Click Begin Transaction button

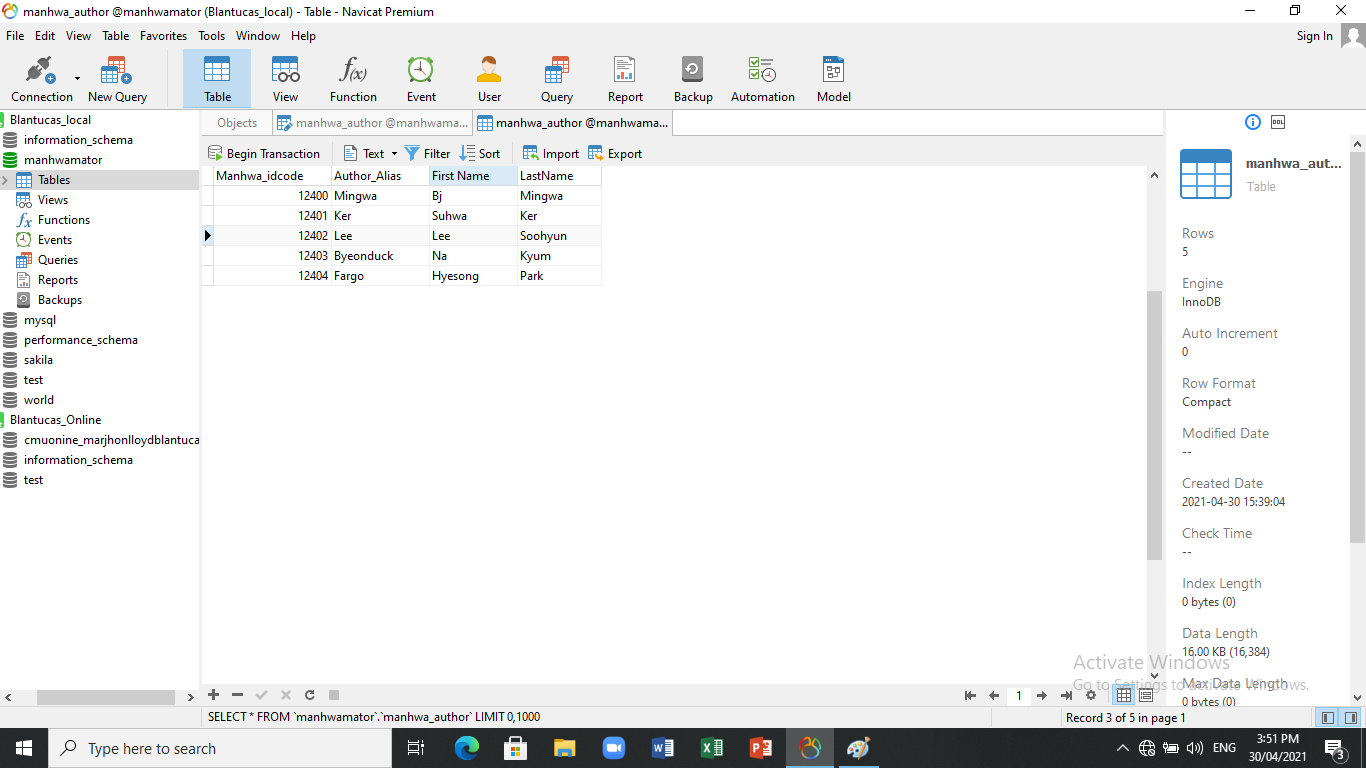264,154
